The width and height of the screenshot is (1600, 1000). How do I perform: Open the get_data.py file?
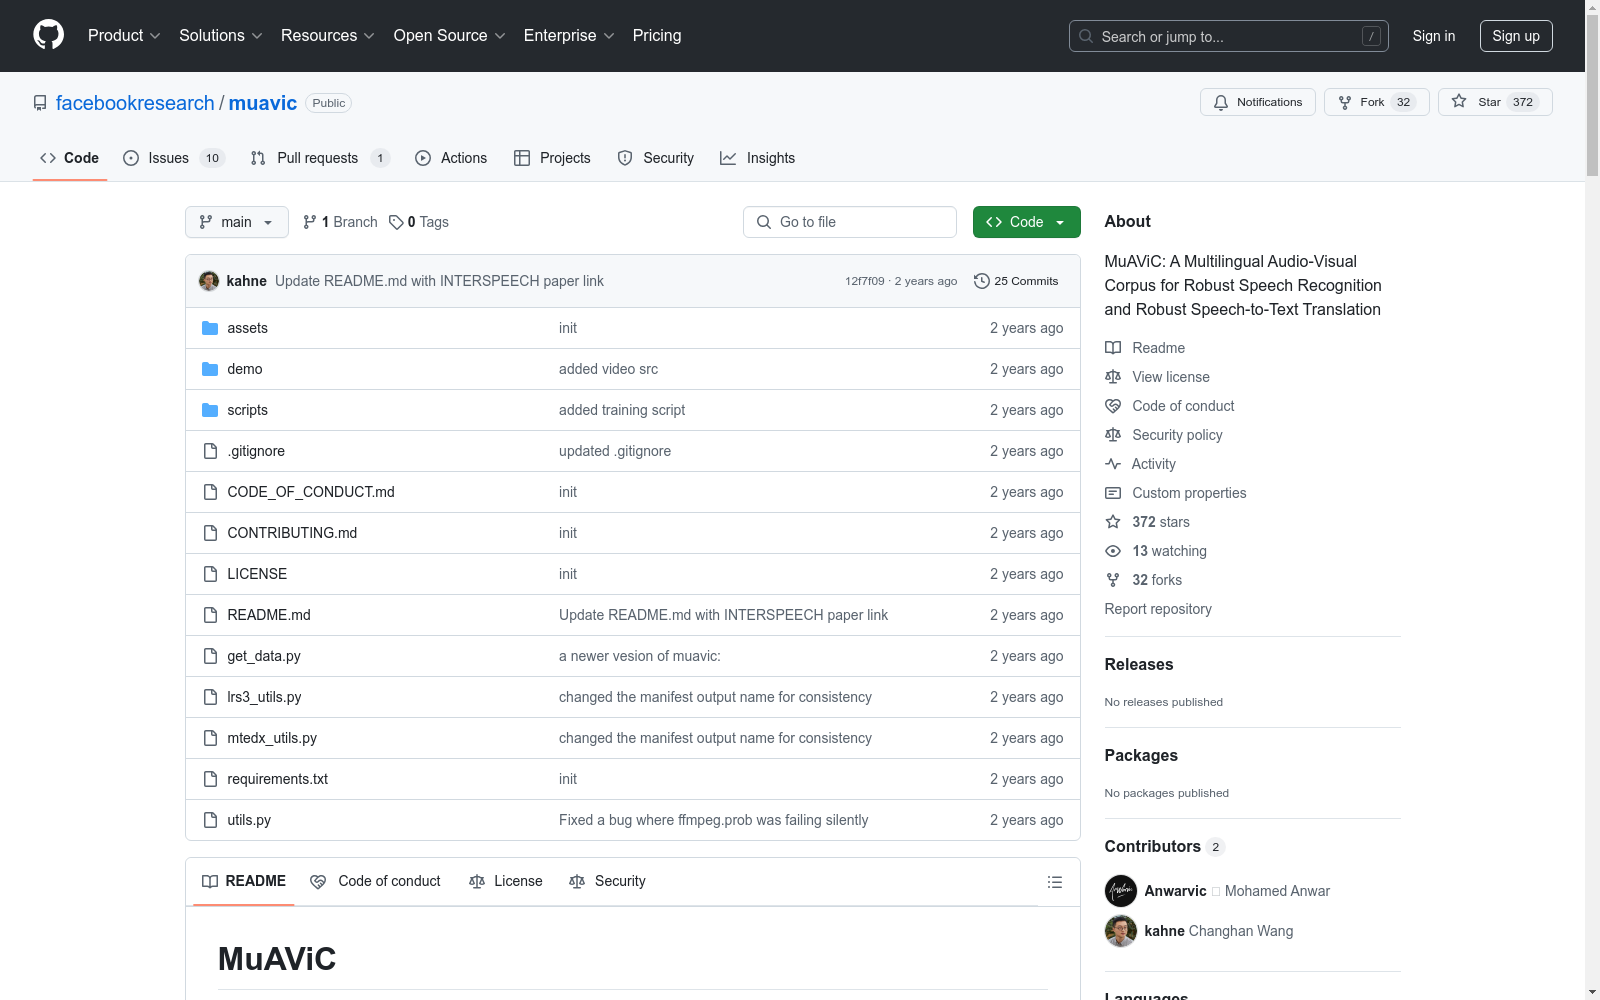(x=264, y=656)
